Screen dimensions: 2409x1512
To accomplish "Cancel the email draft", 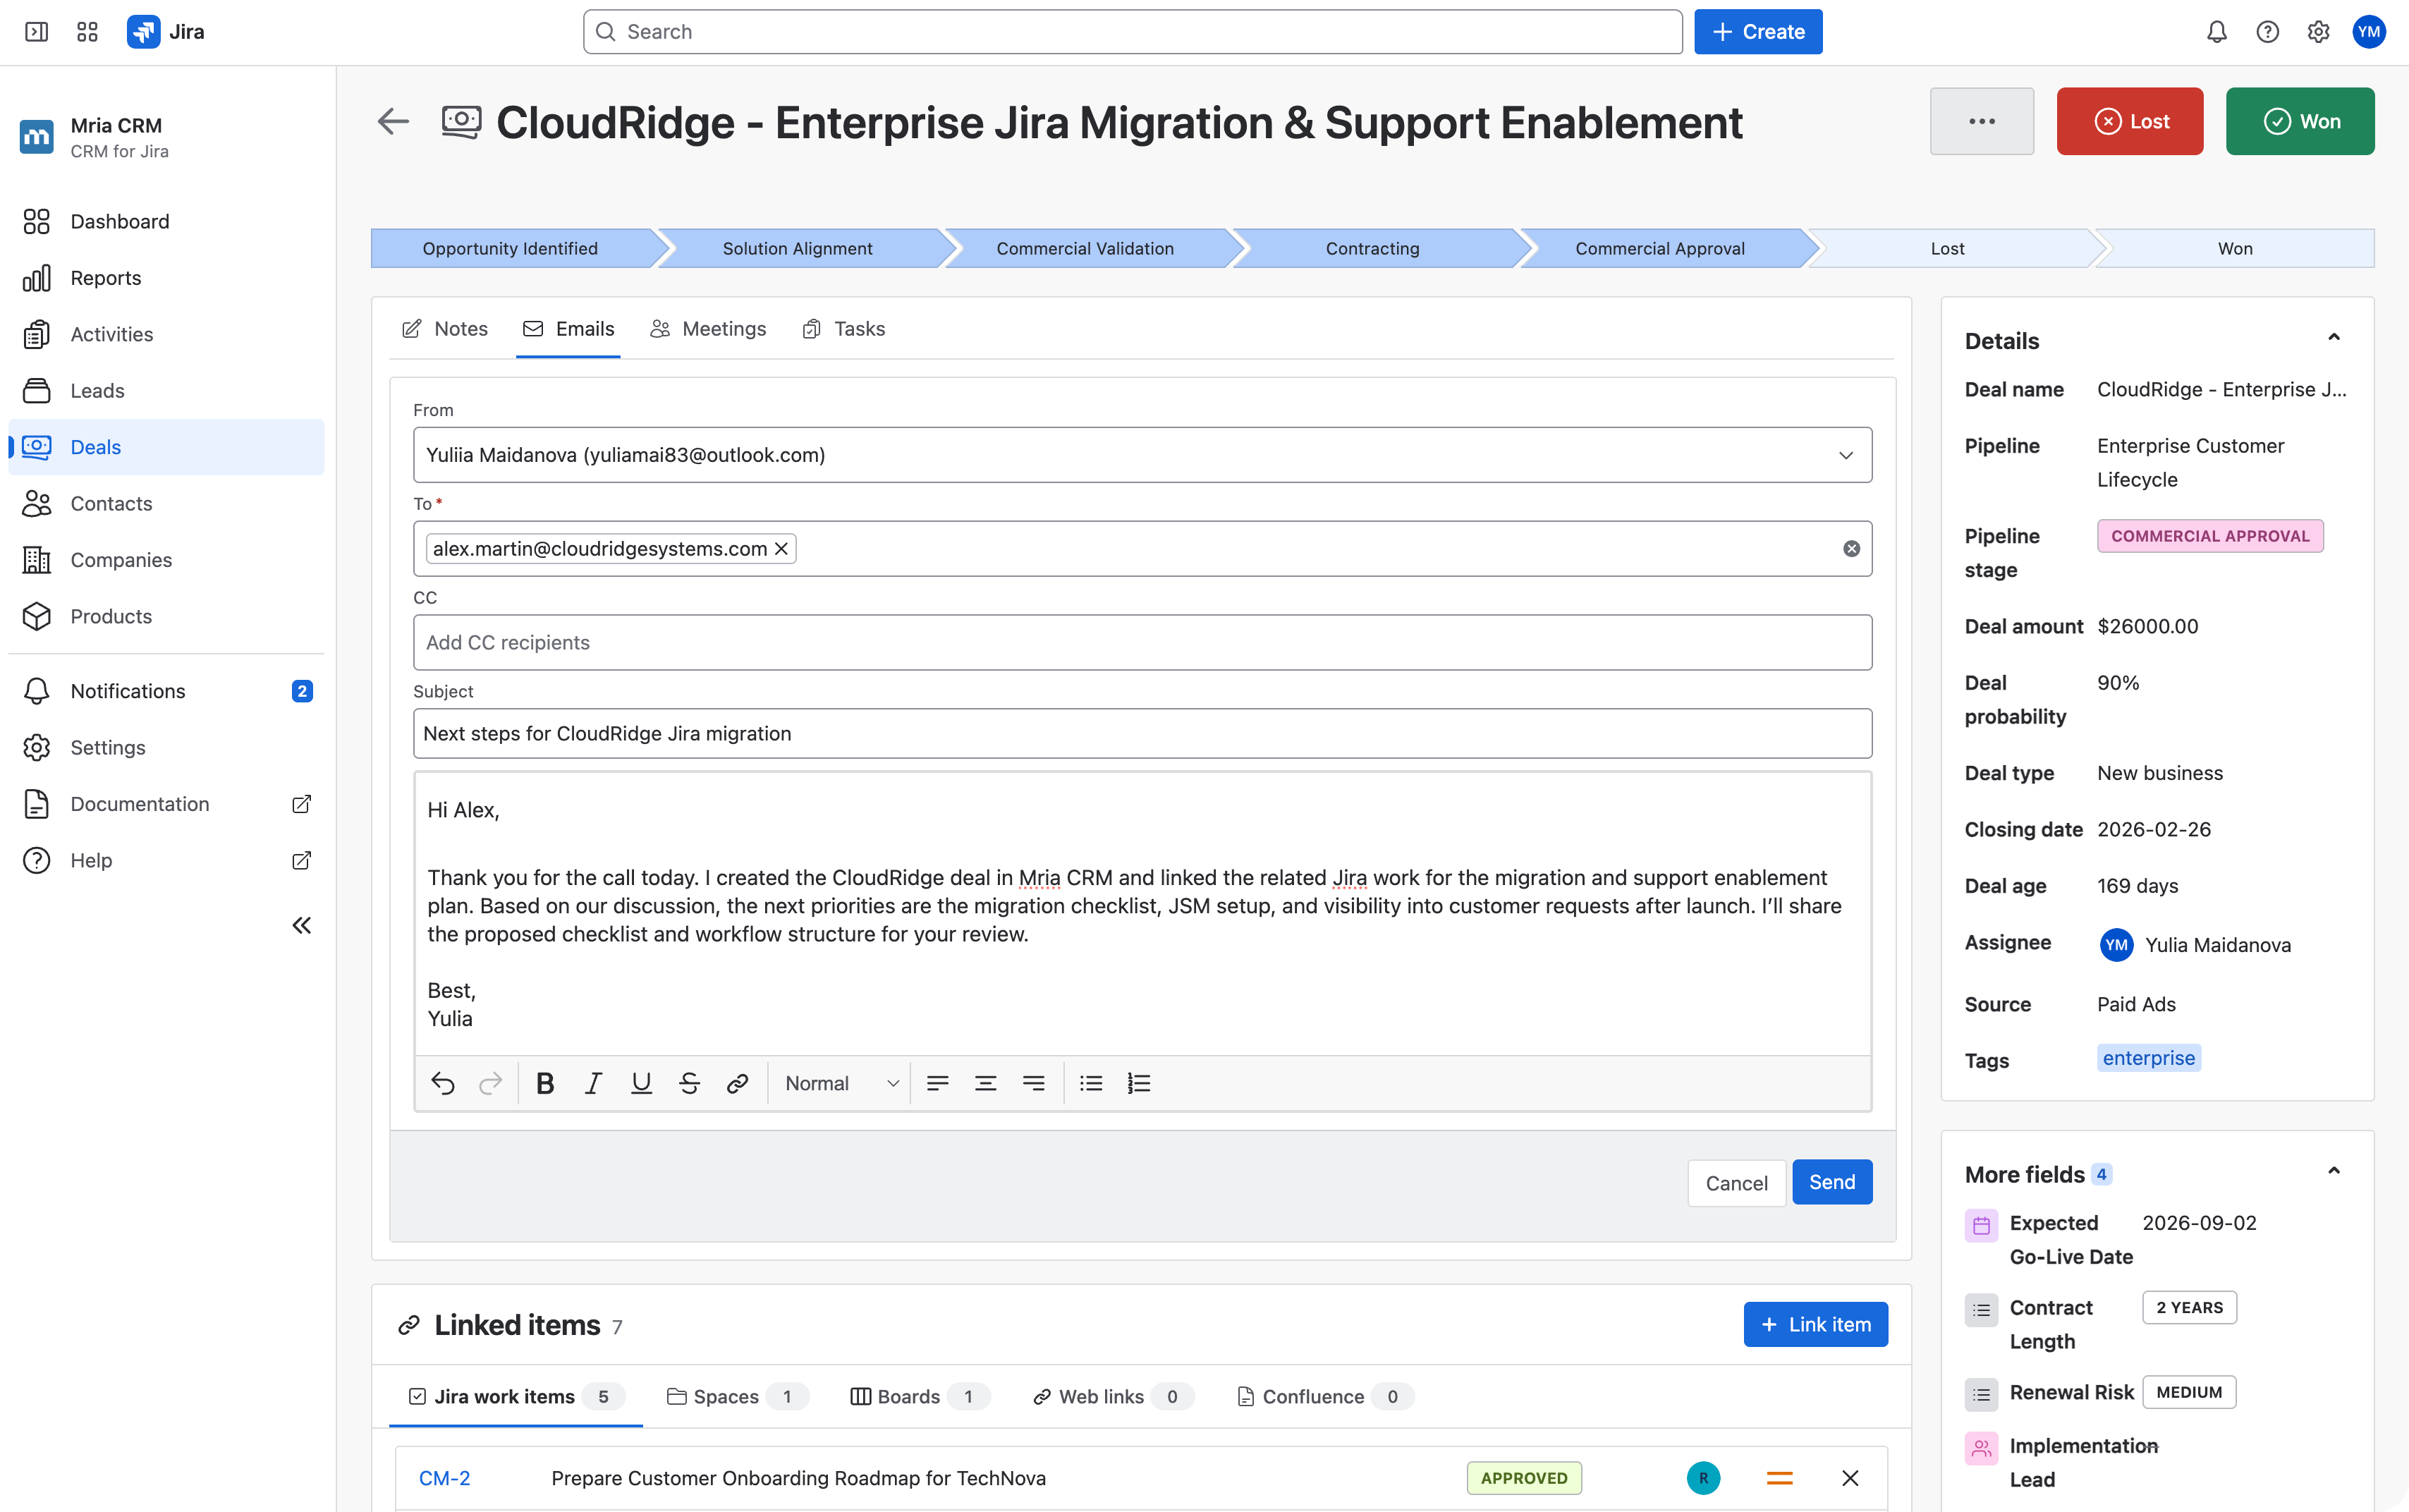I will 1736,1183.
